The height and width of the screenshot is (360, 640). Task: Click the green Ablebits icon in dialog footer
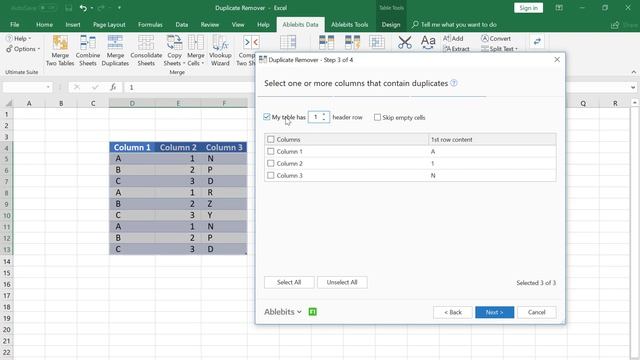tap(313, 312)
